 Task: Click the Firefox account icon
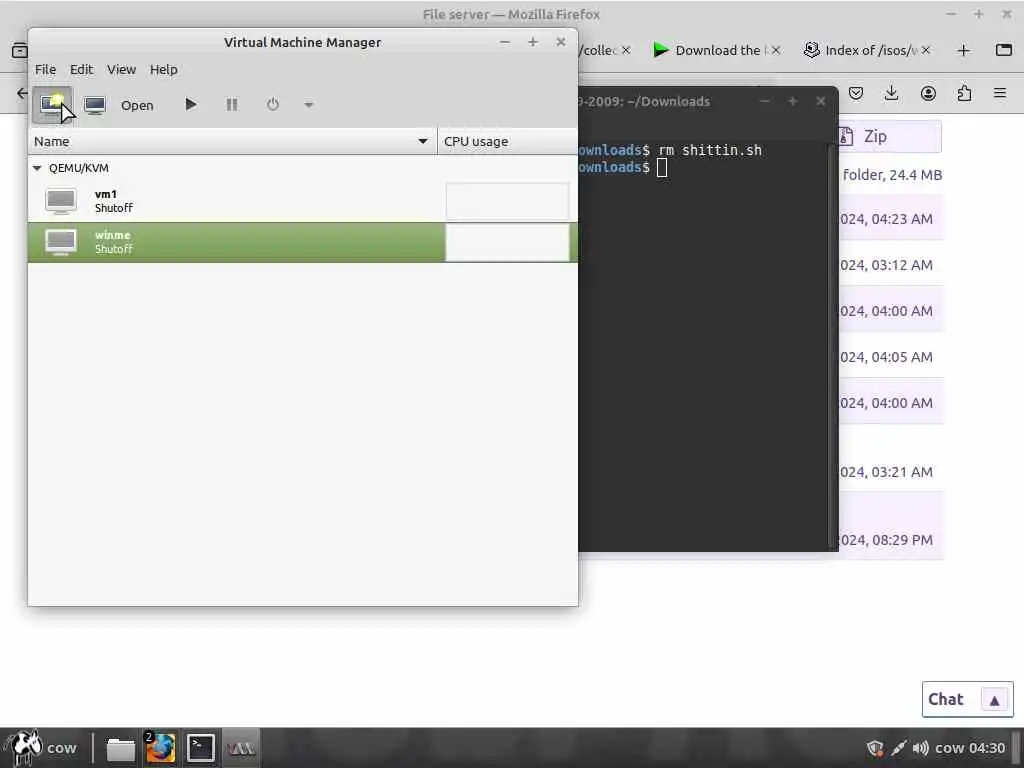928,93
